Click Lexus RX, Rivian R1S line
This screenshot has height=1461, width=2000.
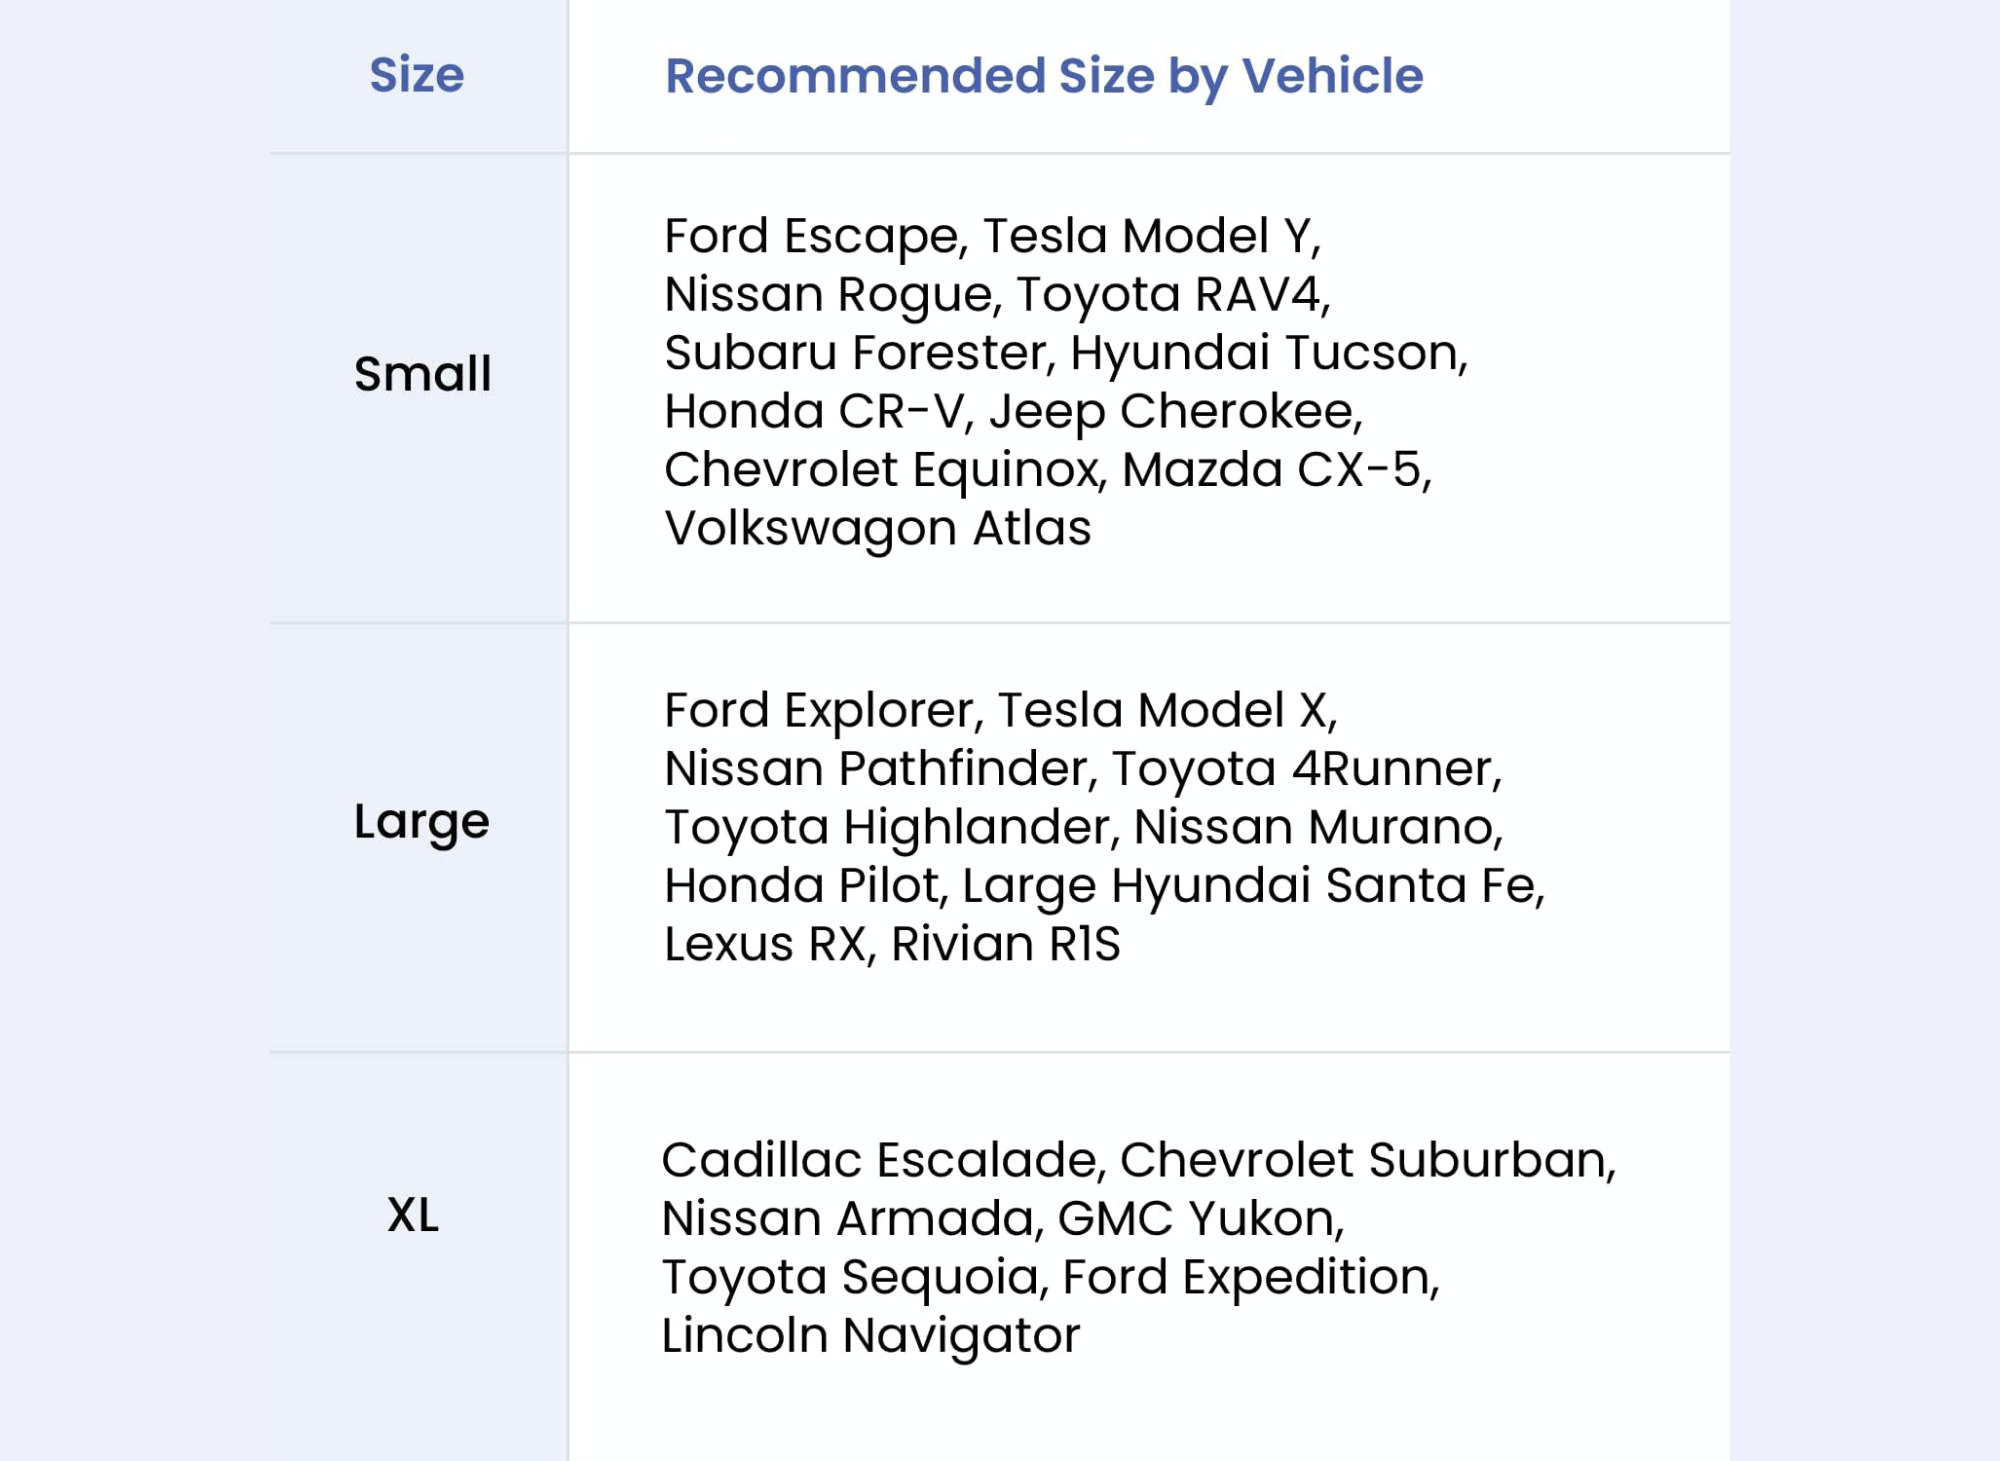click(x=893, y=945)
